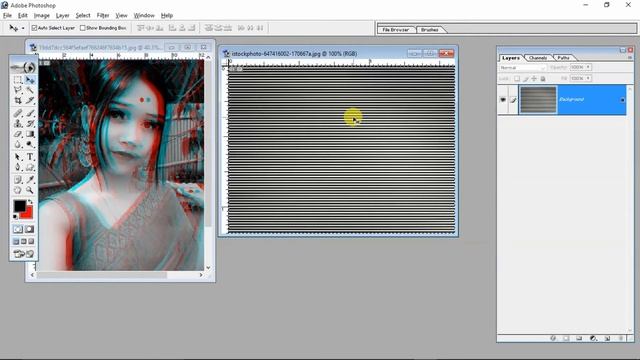Screen dimensions: 640x360
Task: Open Tool Preset picker arrow
Action: [x=23, y=28]
